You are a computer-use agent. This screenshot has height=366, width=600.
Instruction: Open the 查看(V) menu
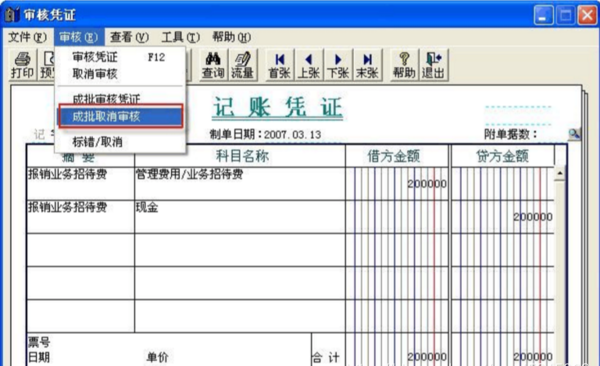pyautogui.click(x=129, y=37)
